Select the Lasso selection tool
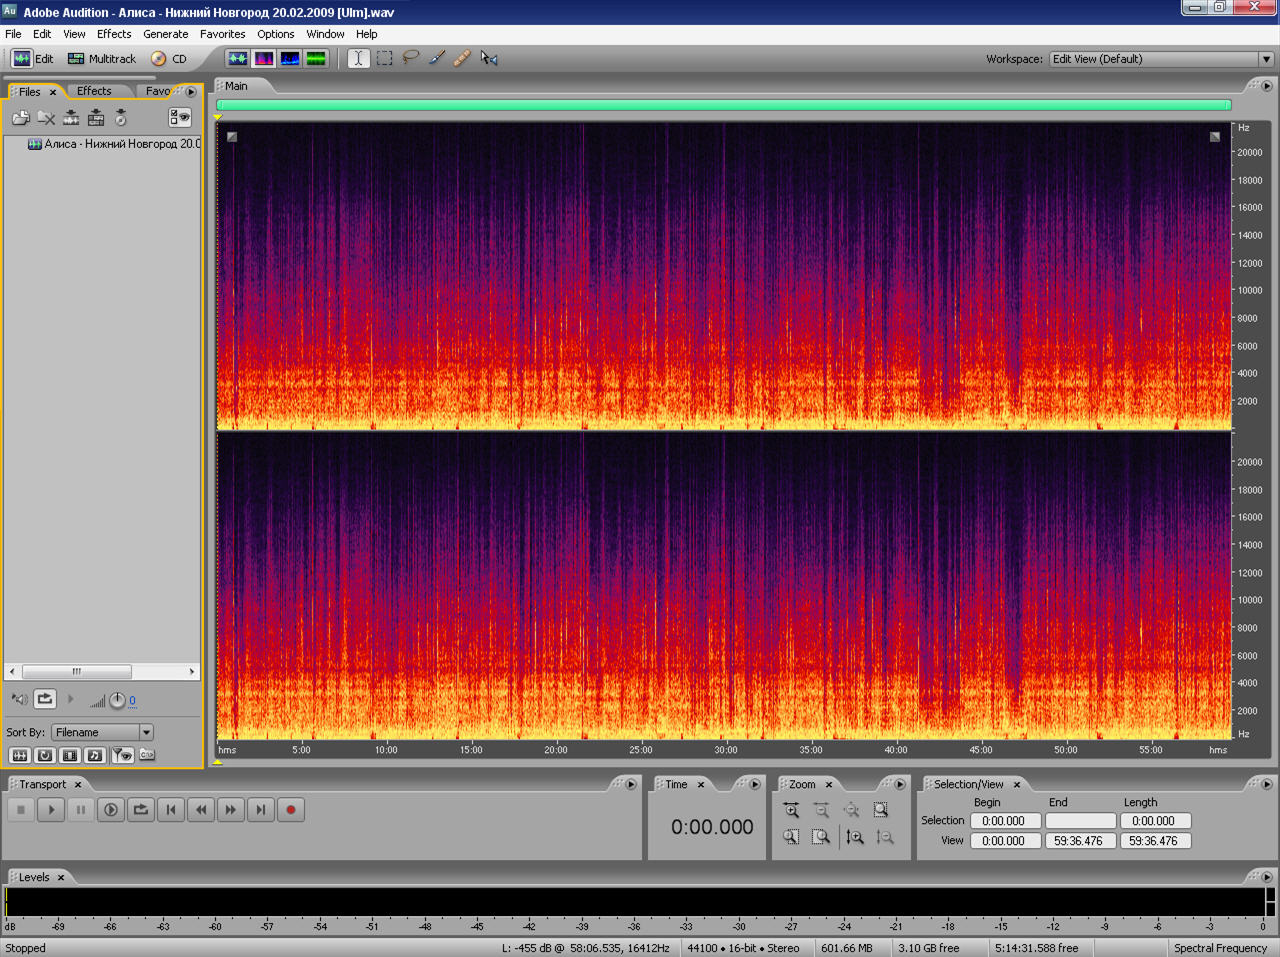Image resolution: width=1280 pixels, height=957 pixels. coord(411,58)
